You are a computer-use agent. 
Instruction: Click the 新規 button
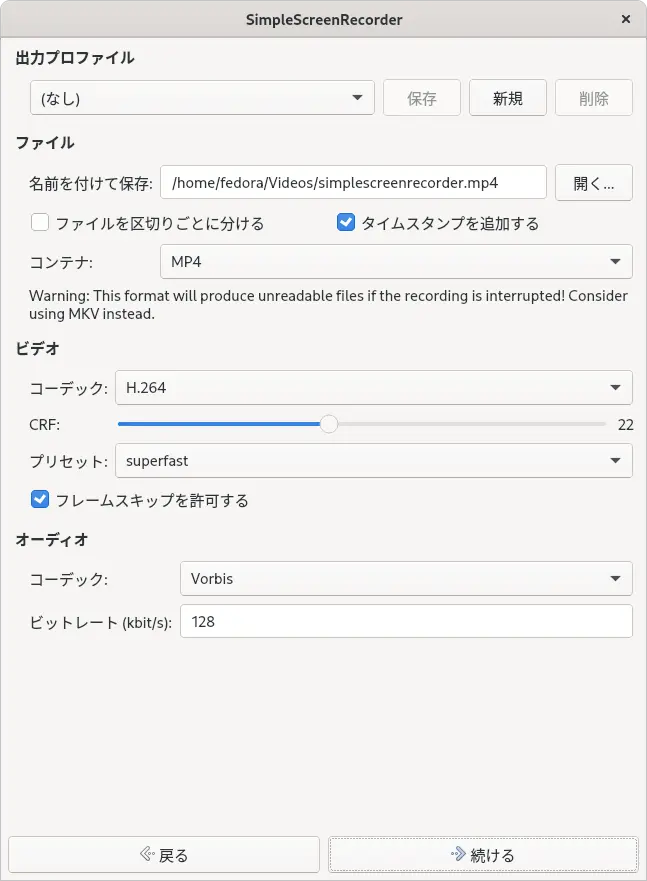coord(508,98)
